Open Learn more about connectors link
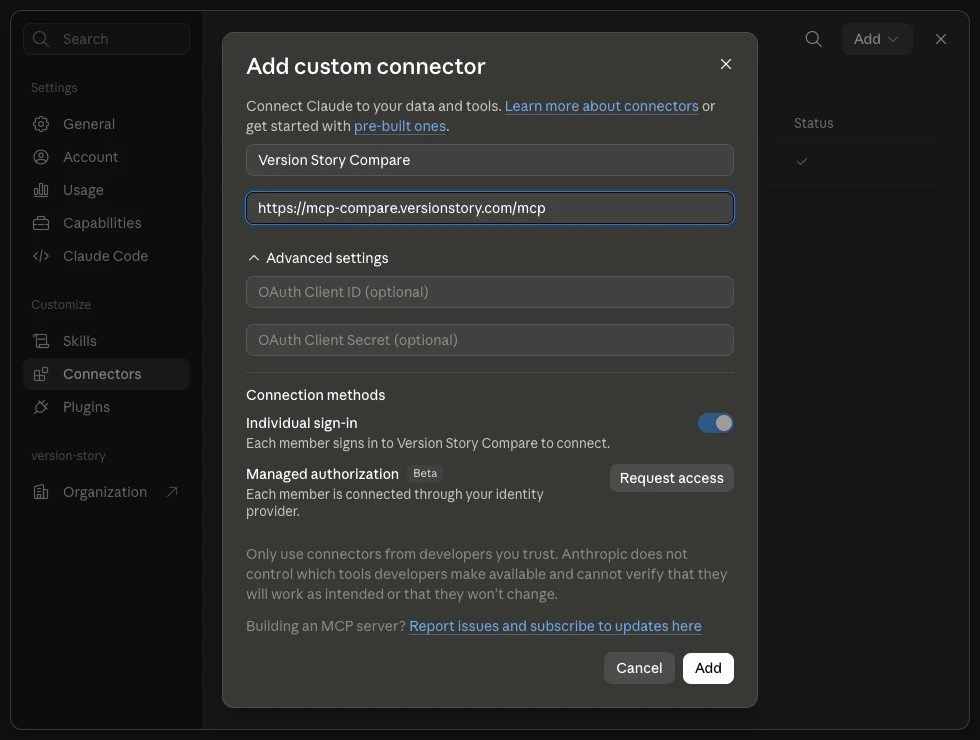Viewport: 980px width, 740px height. pyautogui.click(x=601, y=106)
